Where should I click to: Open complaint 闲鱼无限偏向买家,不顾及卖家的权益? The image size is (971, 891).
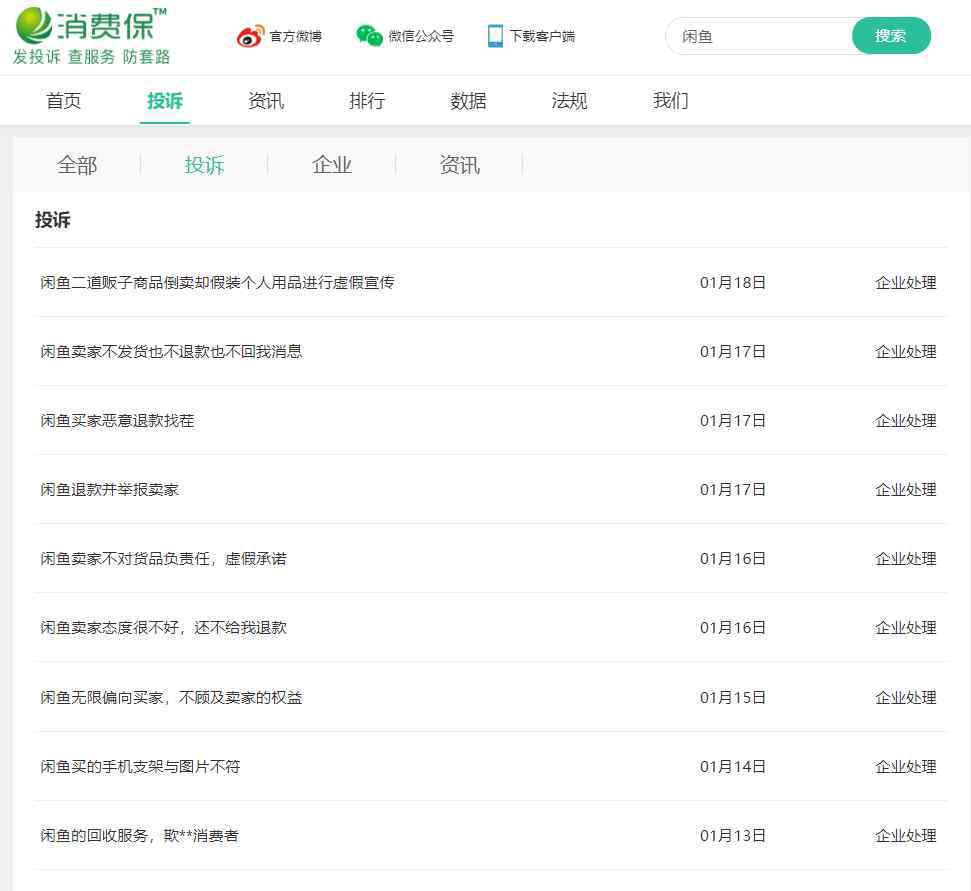pyautogui.click(x=171, y=698)
